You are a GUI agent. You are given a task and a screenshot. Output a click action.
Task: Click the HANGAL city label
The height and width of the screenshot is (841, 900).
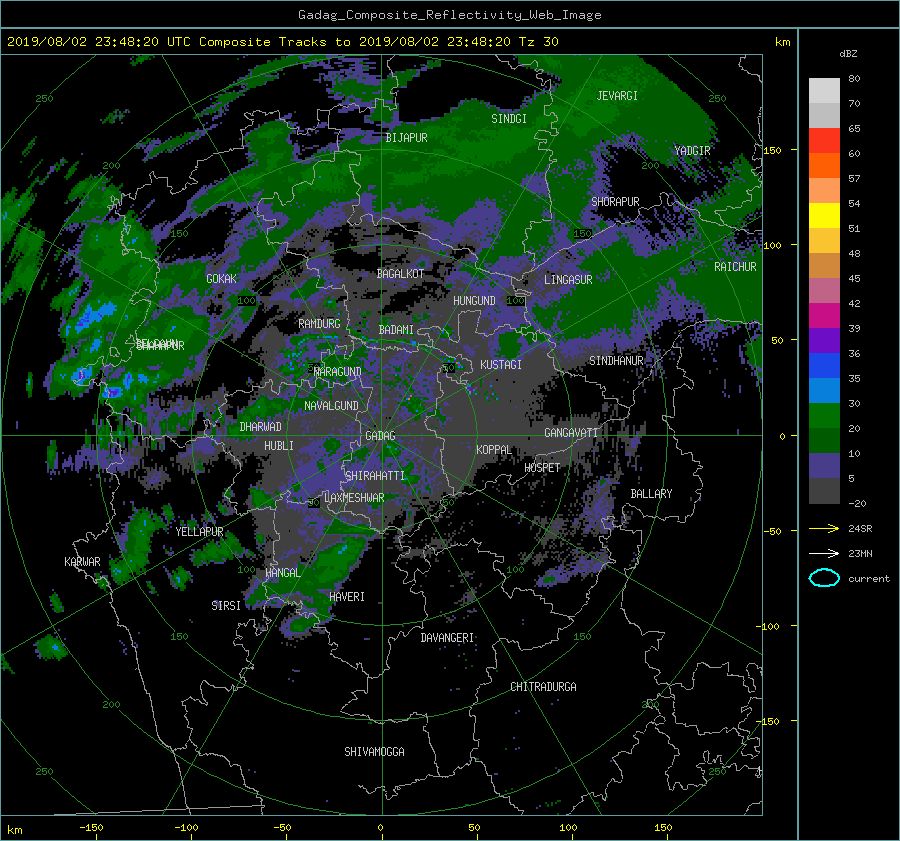click(x=282, y=573)
